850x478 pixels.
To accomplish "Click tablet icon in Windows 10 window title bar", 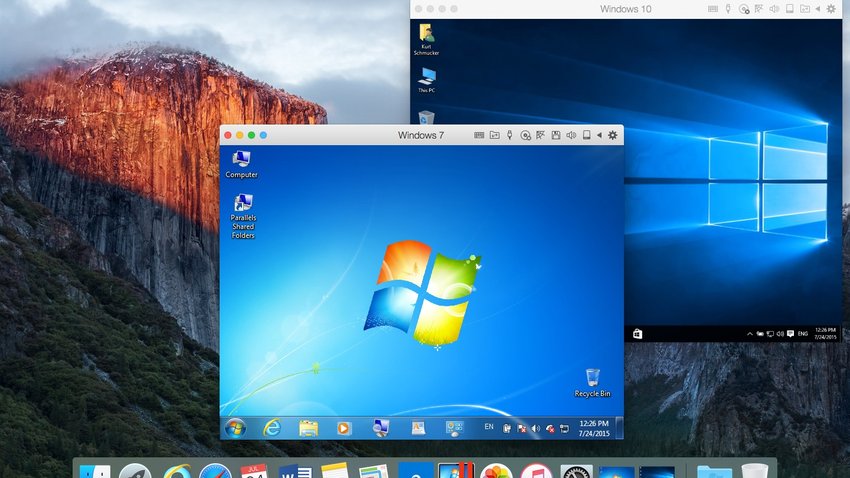I will click(790, 9).
